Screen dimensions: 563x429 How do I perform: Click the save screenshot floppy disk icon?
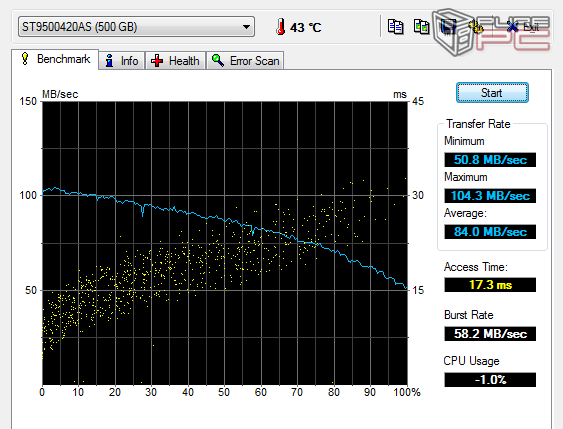[x=448, y=27]
